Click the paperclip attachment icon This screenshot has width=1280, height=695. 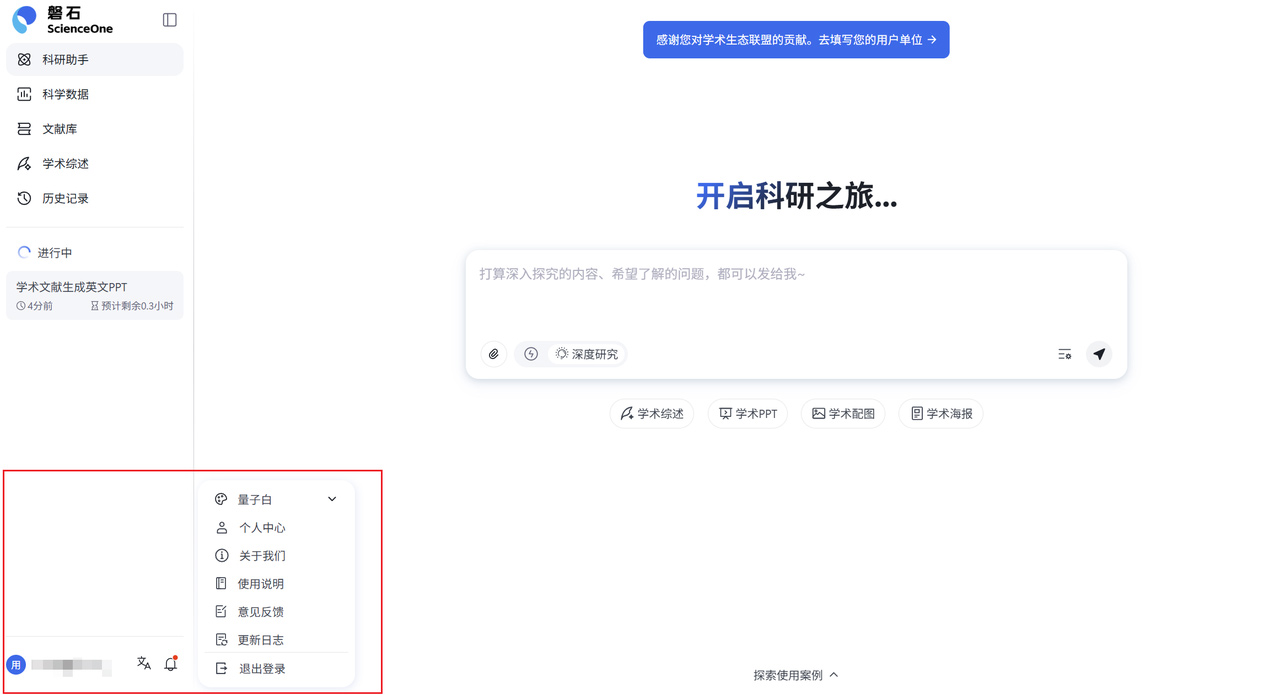coord(492,353)
